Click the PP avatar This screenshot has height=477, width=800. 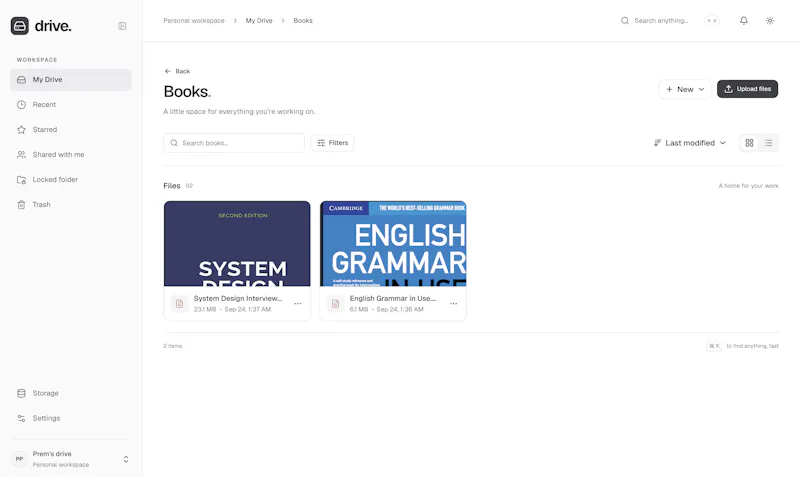coord(19,459)
